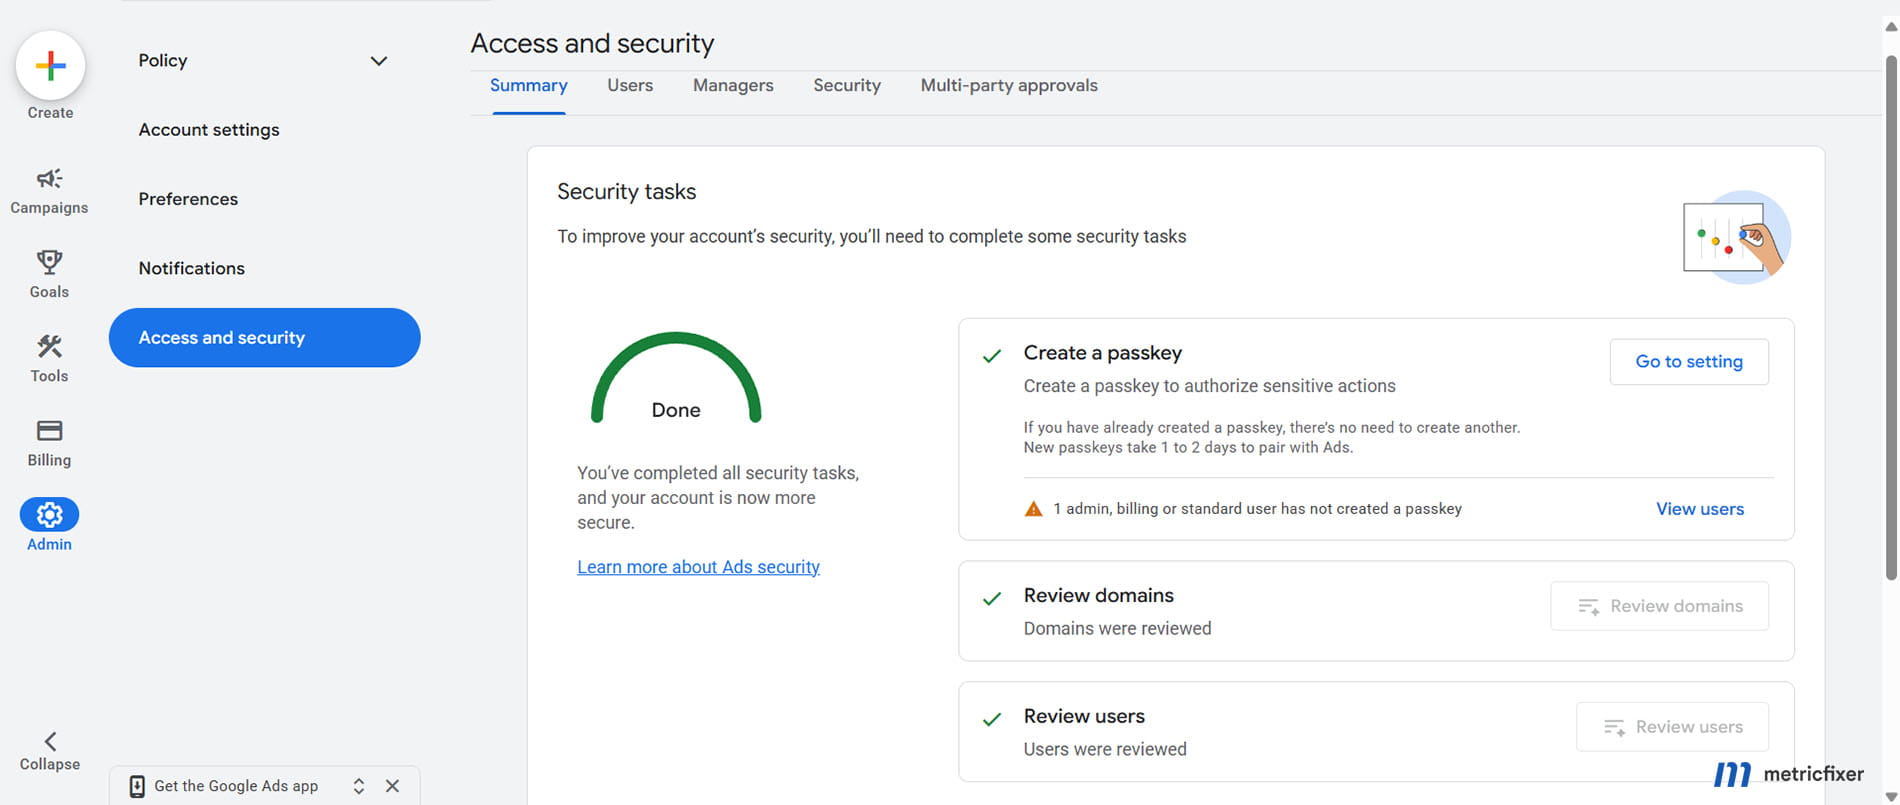Expand the Get the Google Ads app banner
This screenshot has height=805, width=1900.
pos(359,786)
